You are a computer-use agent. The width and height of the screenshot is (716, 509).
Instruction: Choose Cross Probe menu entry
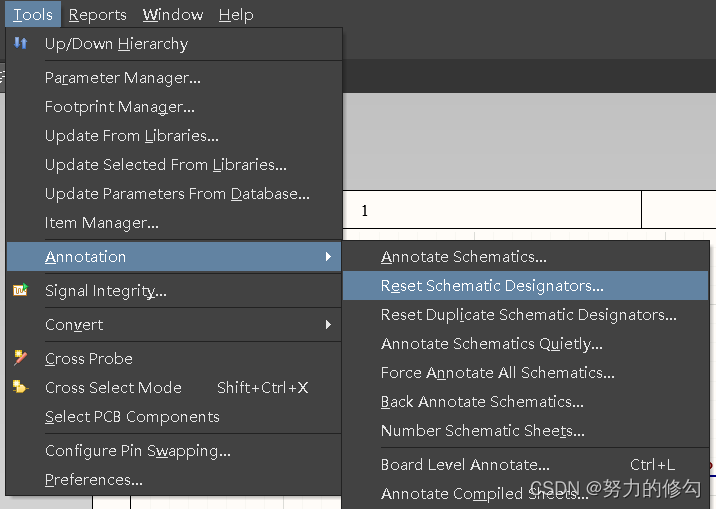coord(174,359)
